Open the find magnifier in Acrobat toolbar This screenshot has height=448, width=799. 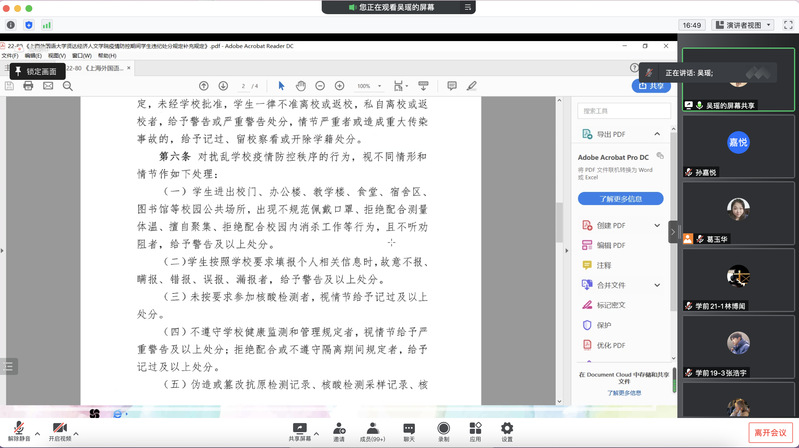68,86
